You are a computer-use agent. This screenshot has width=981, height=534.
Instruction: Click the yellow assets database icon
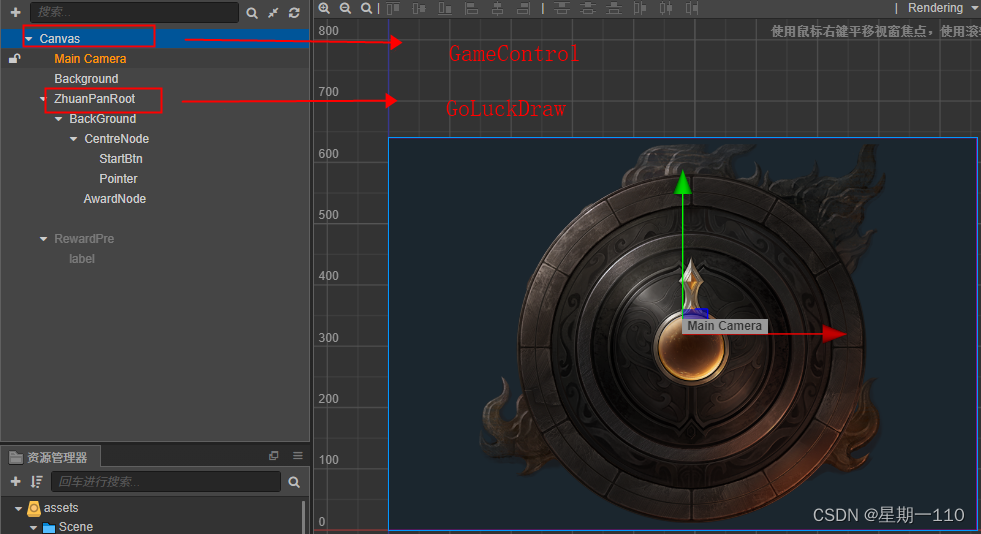34,508
